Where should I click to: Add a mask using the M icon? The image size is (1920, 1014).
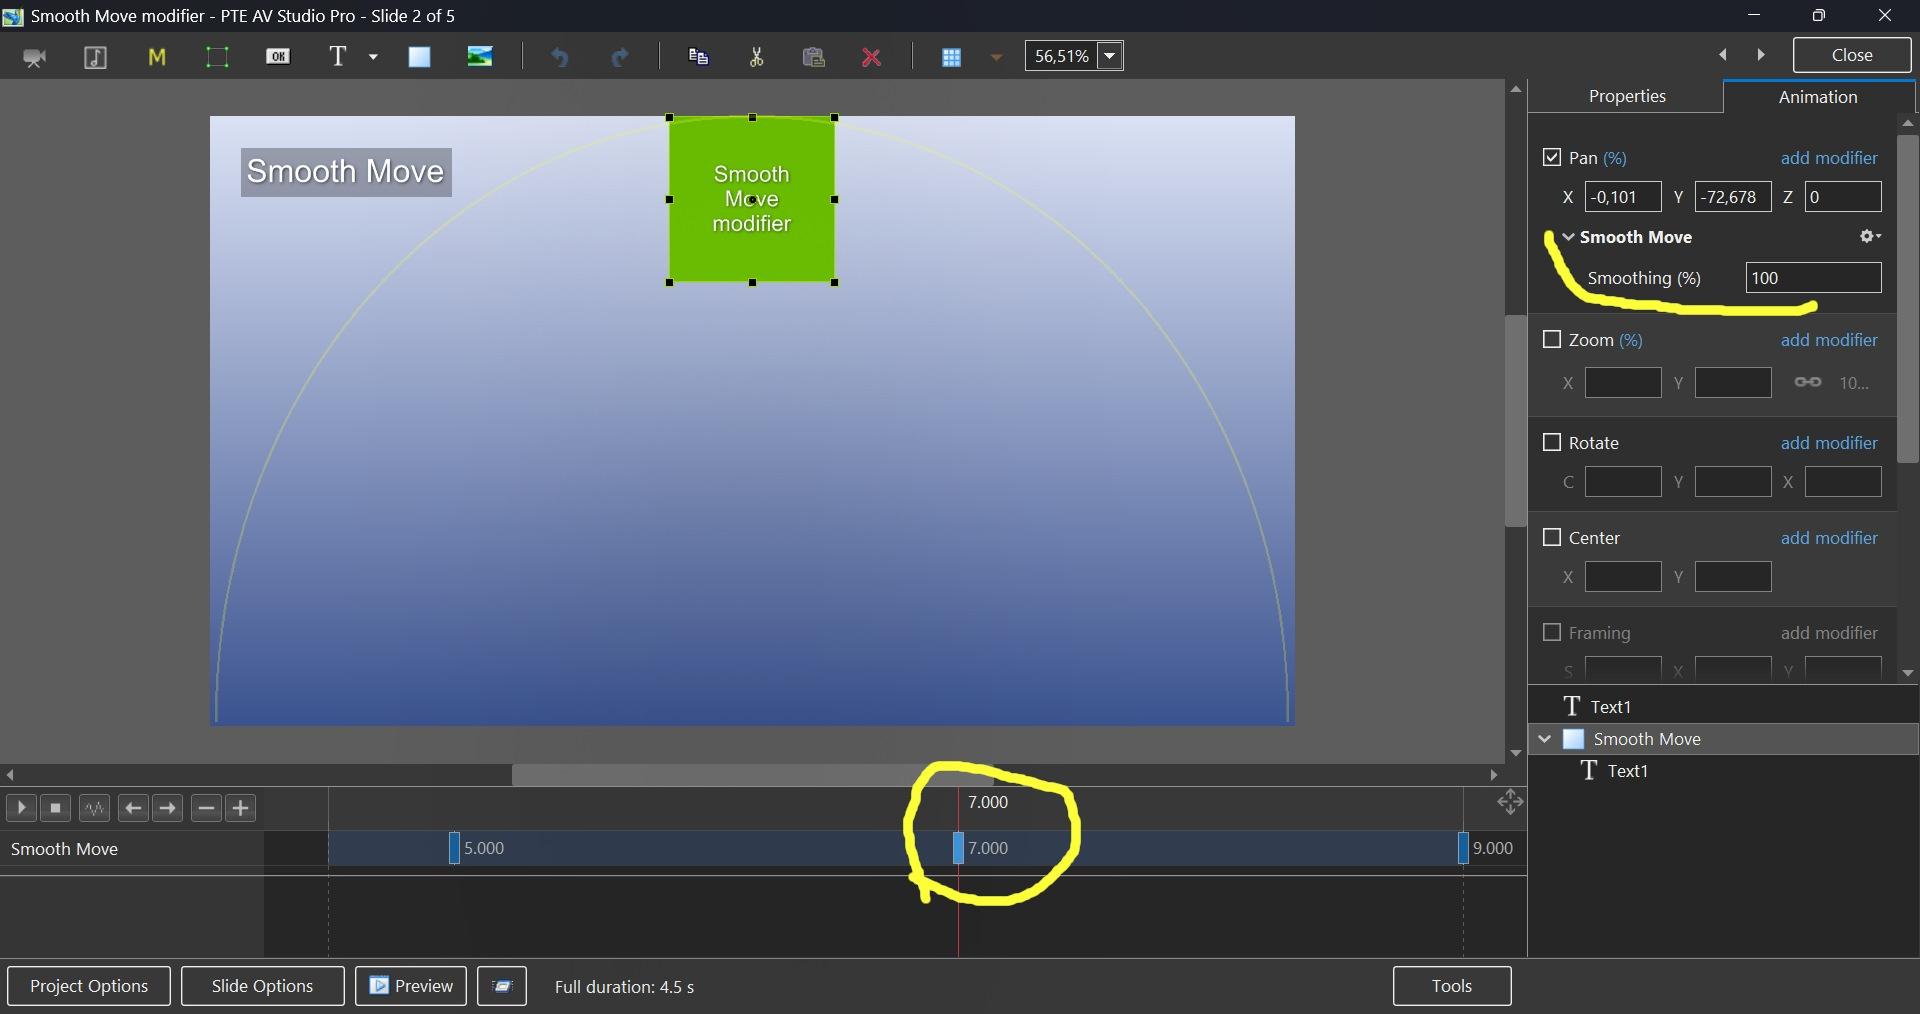coord(156,57)
